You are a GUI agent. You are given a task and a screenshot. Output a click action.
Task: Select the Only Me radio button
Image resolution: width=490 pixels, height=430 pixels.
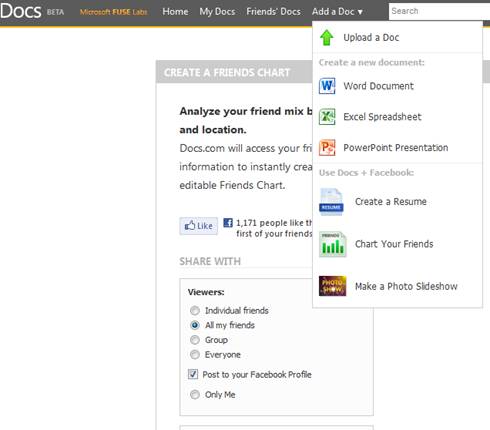[x=195, y=395]
